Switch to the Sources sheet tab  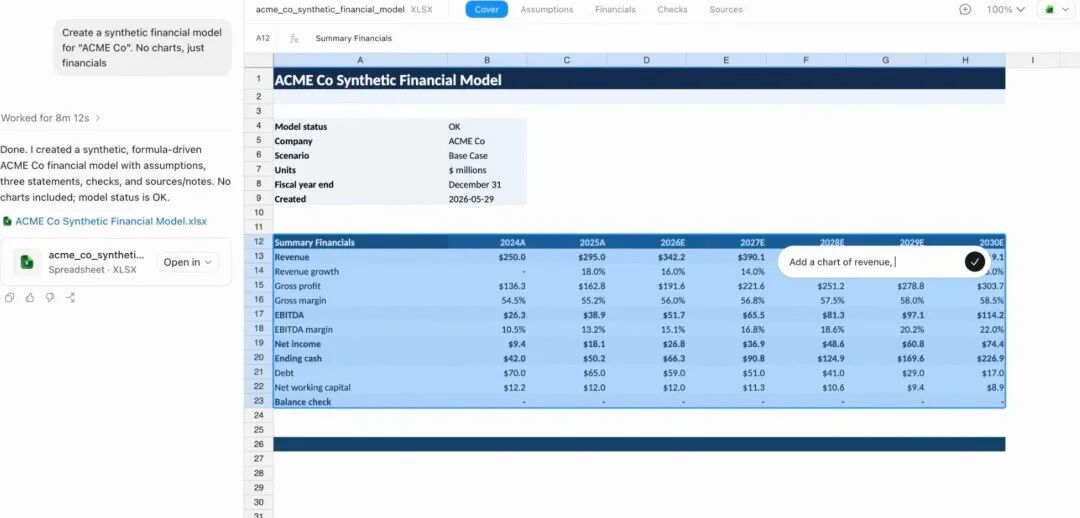[x=726, y=10]
